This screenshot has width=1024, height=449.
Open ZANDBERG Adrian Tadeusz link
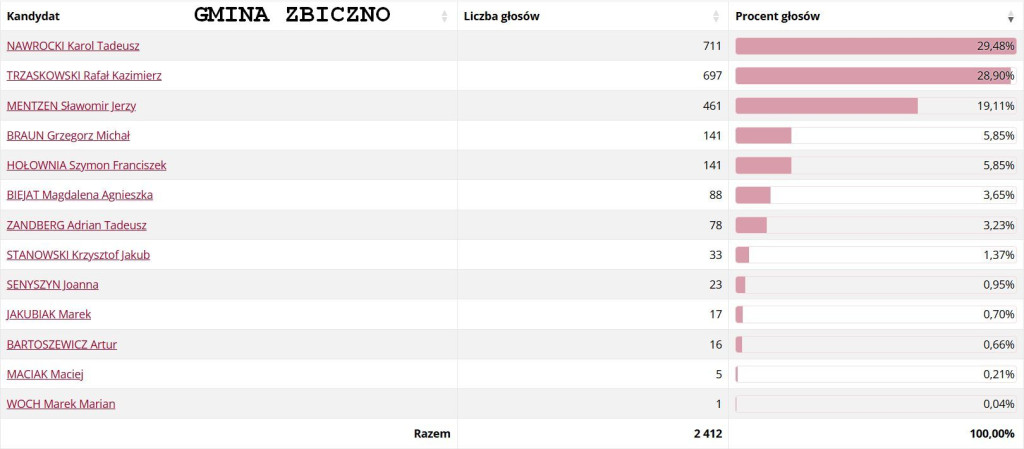click(76, 225)
